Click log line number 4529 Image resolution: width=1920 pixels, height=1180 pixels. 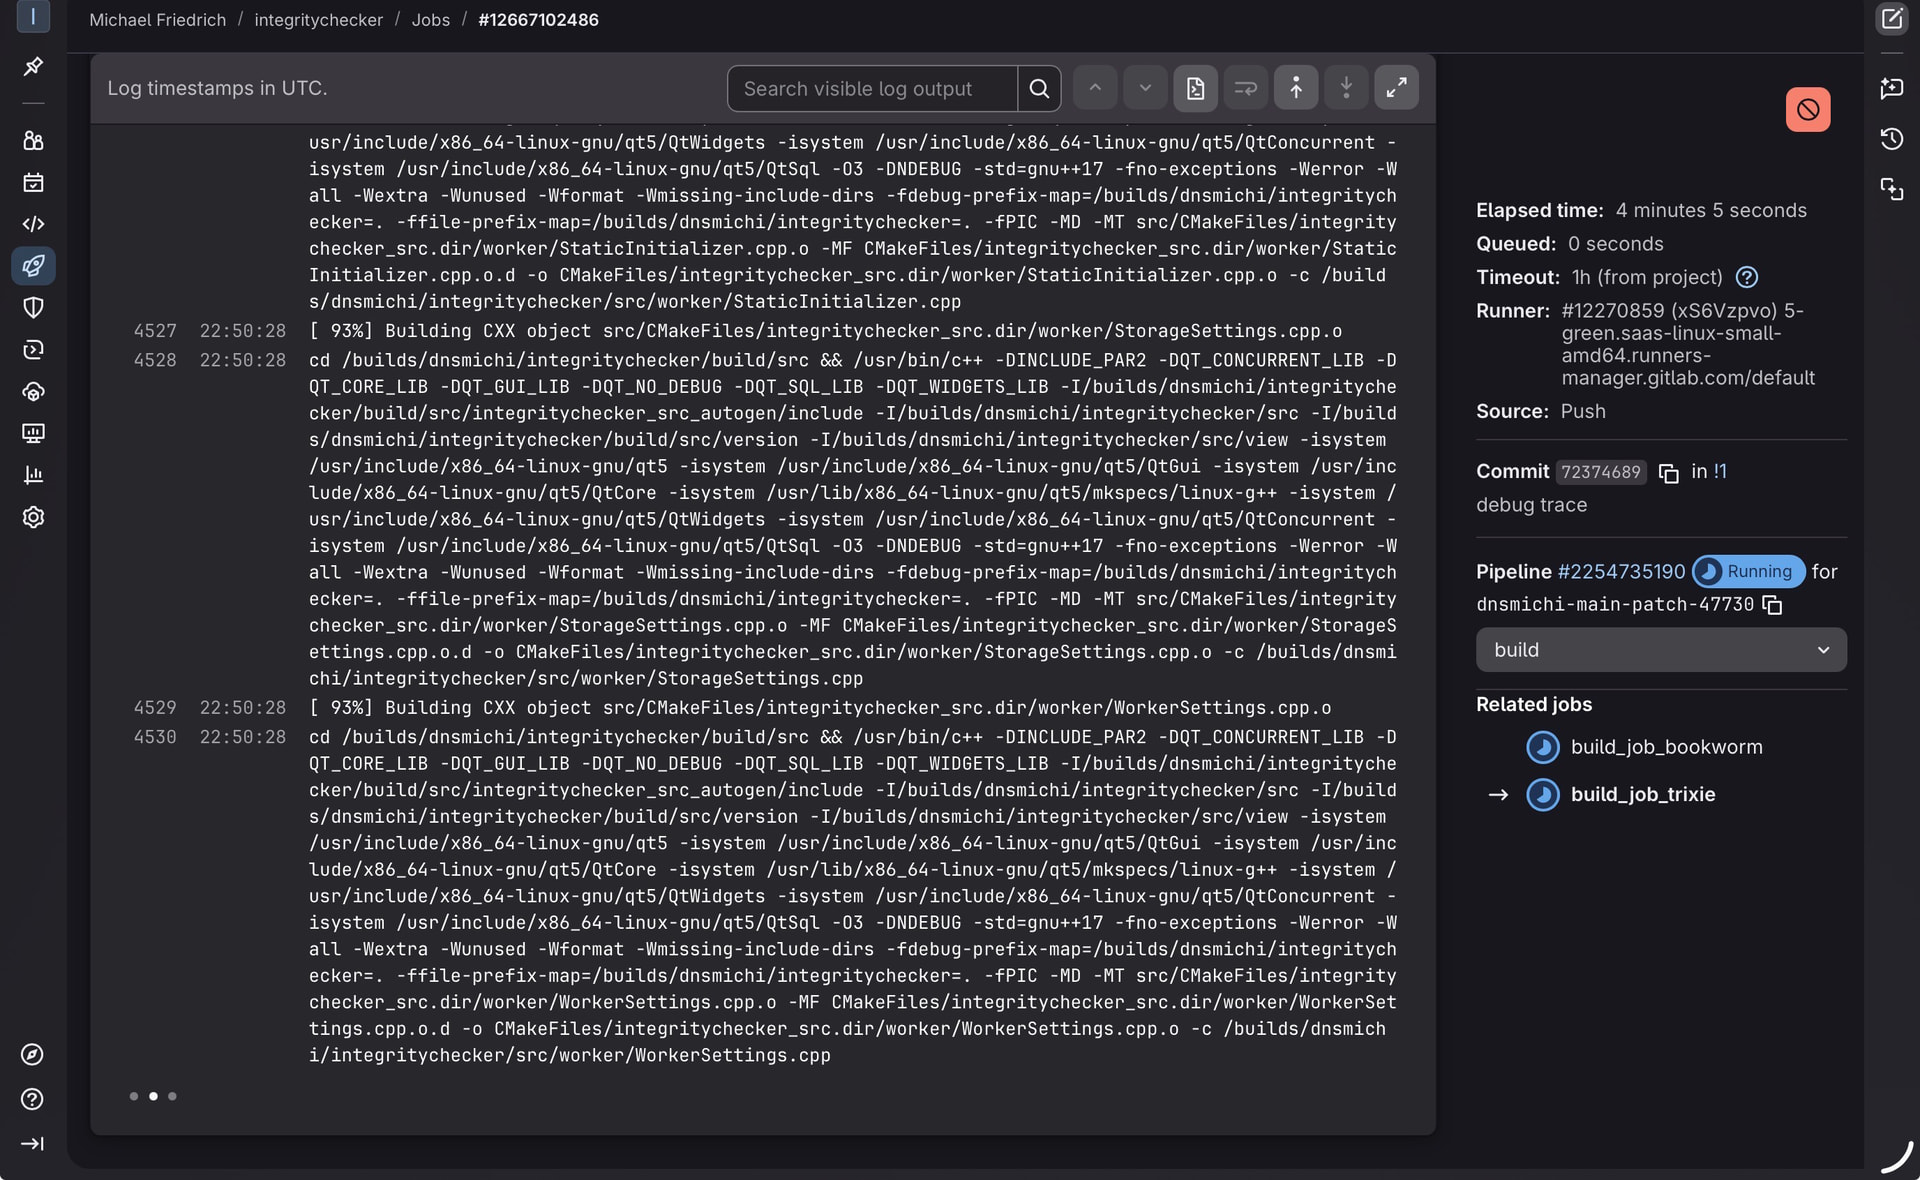point(155,708)
